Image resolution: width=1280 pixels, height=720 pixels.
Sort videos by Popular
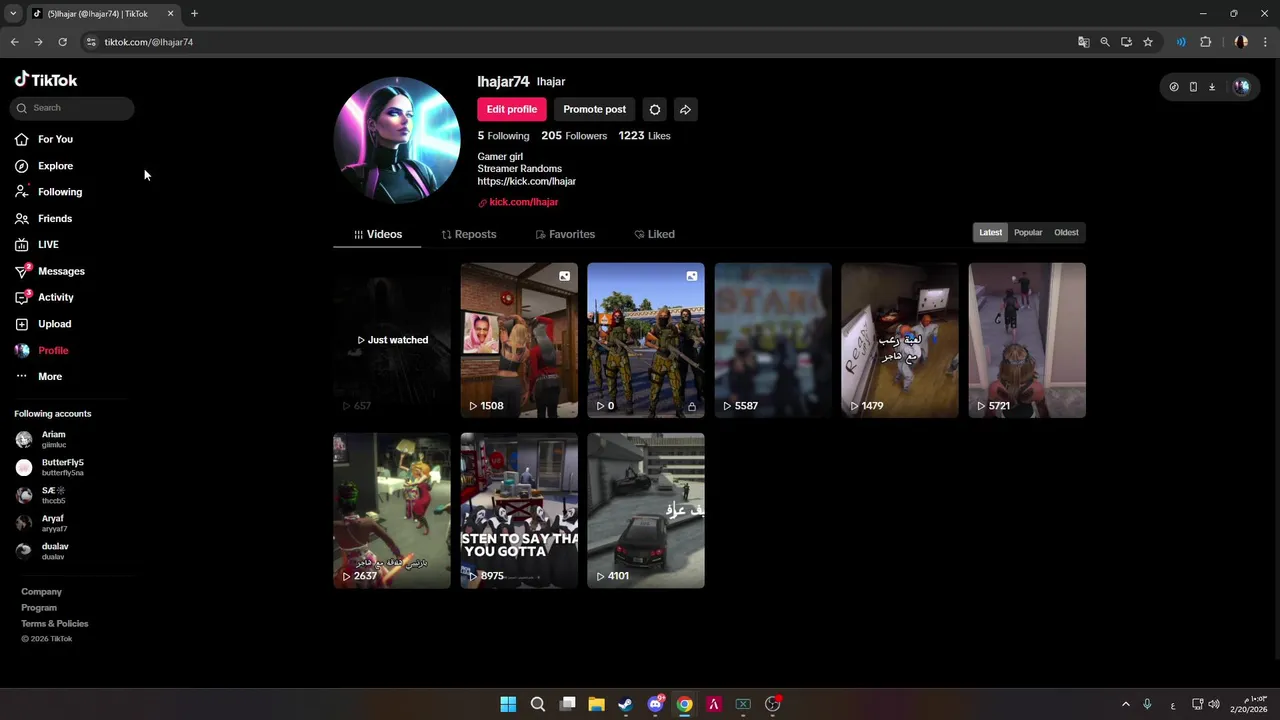(1028, 232)
